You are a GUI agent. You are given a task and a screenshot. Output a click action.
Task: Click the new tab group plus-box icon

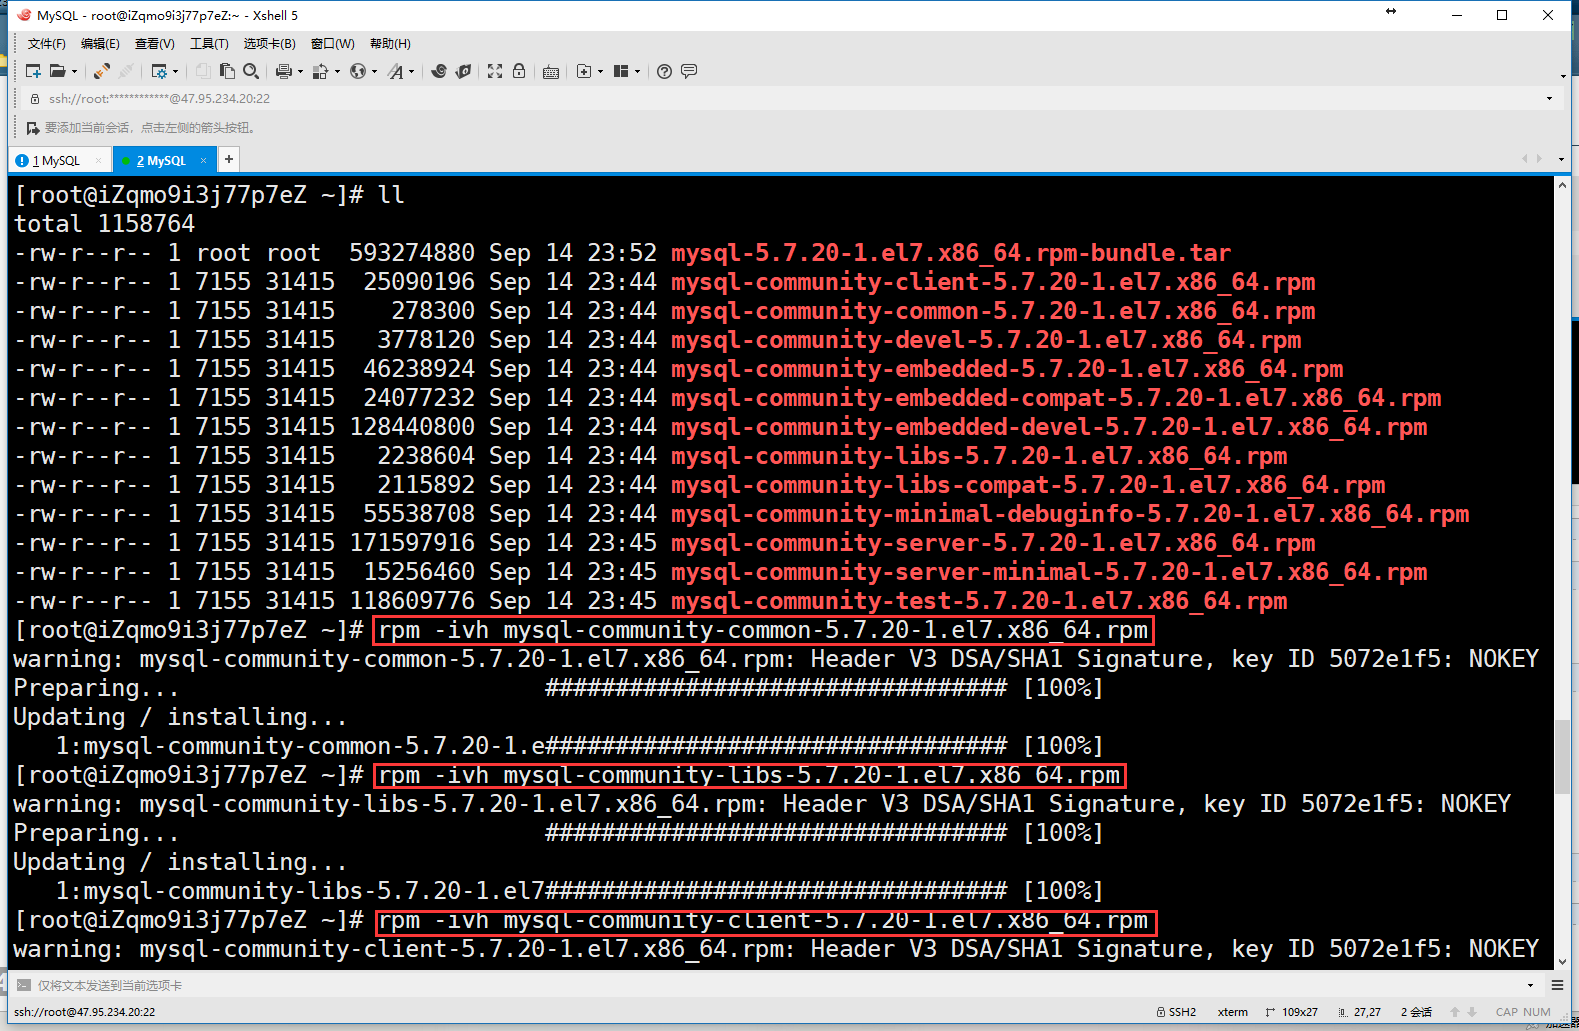(584, 71)
